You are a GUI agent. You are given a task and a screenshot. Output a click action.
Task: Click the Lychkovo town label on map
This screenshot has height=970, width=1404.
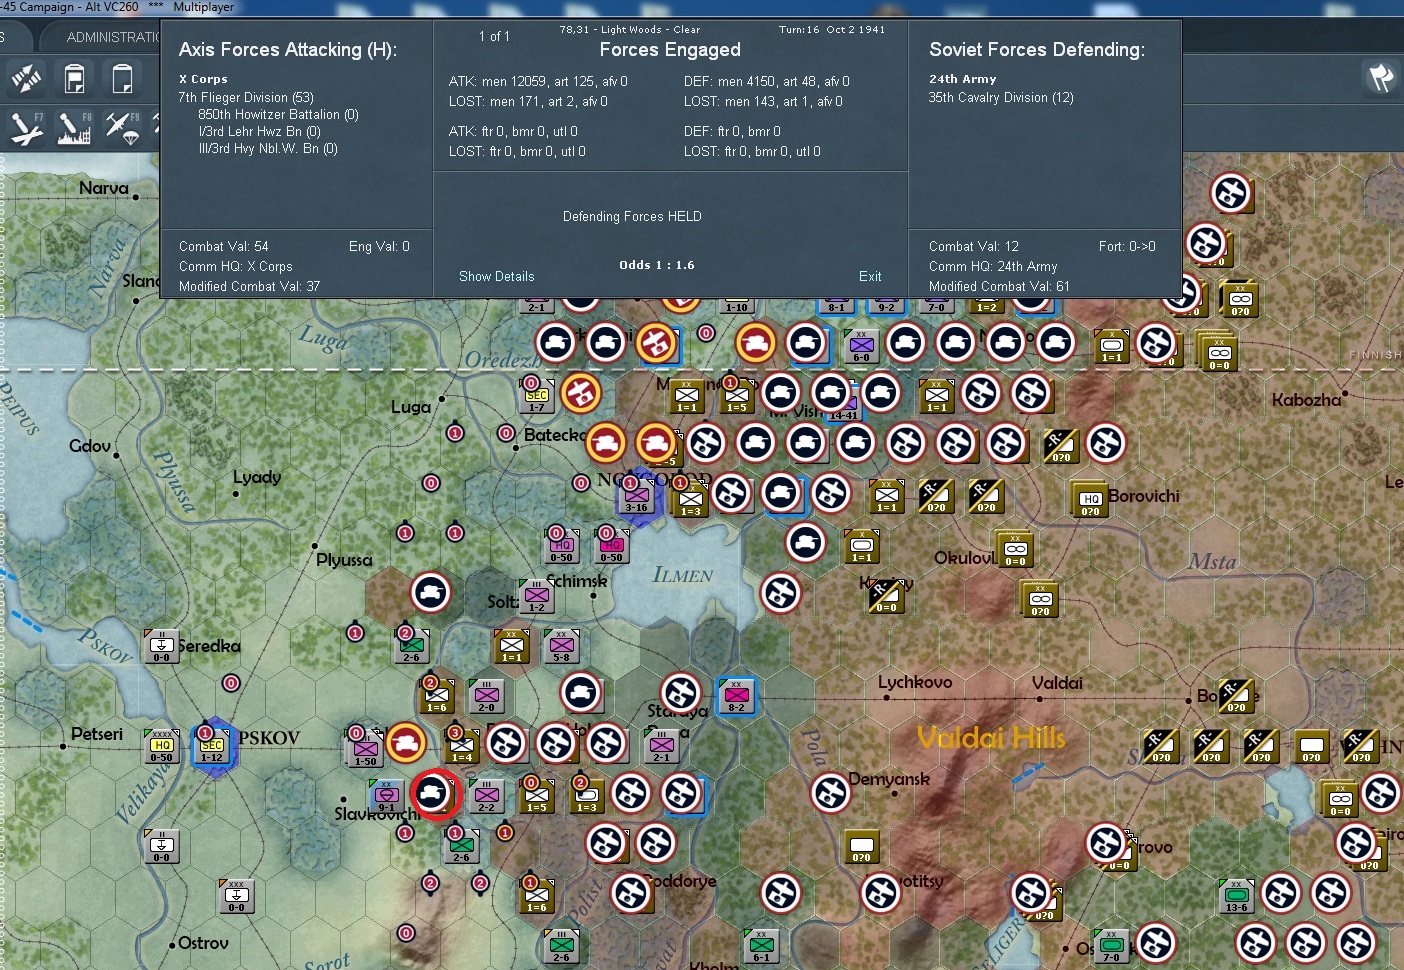coord(915,682)
